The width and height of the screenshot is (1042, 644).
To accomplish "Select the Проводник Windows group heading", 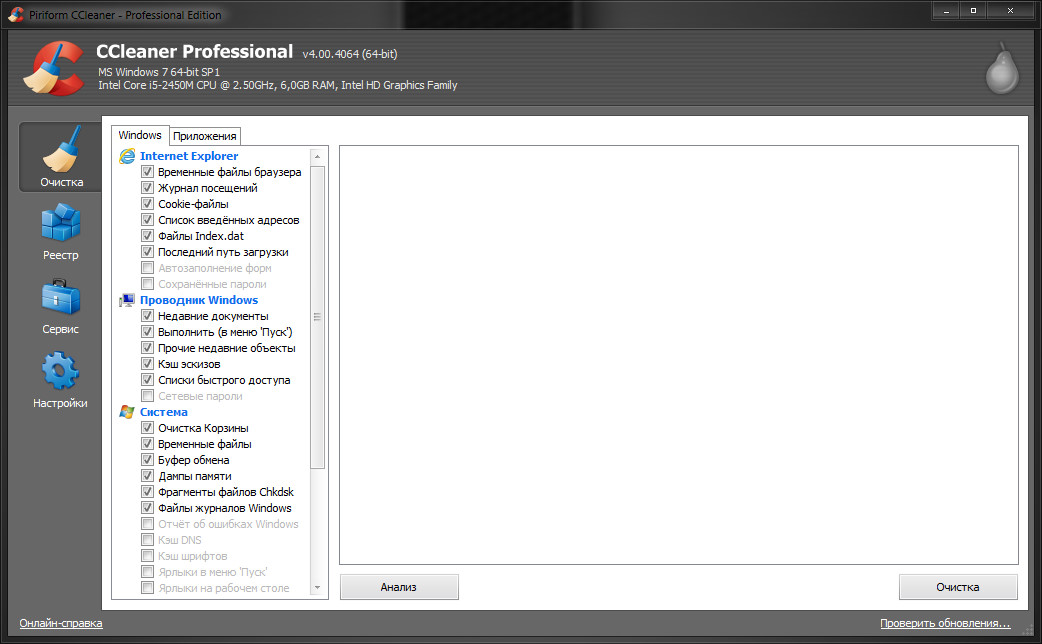I will coord(199,300).
